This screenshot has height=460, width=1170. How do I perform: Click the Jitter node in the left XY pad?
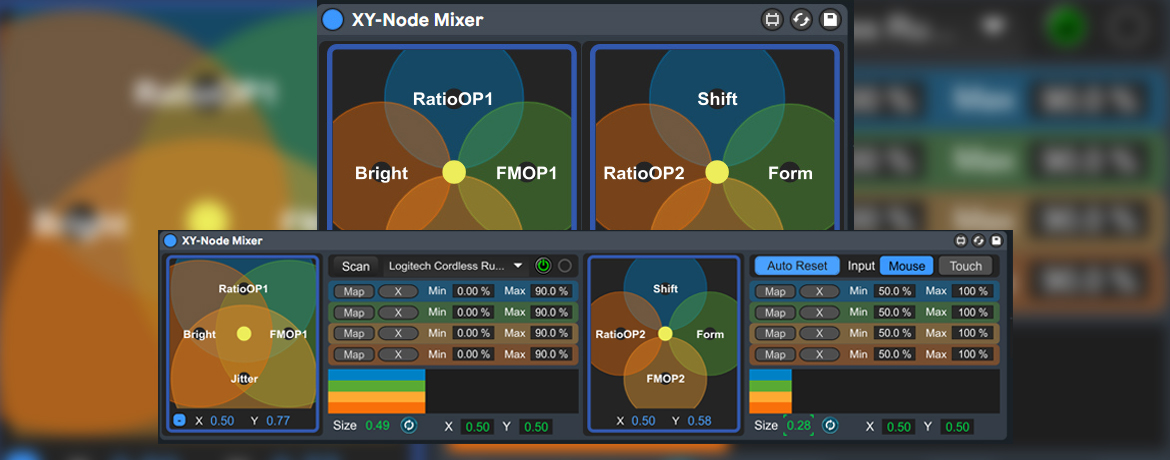[244, 378]
